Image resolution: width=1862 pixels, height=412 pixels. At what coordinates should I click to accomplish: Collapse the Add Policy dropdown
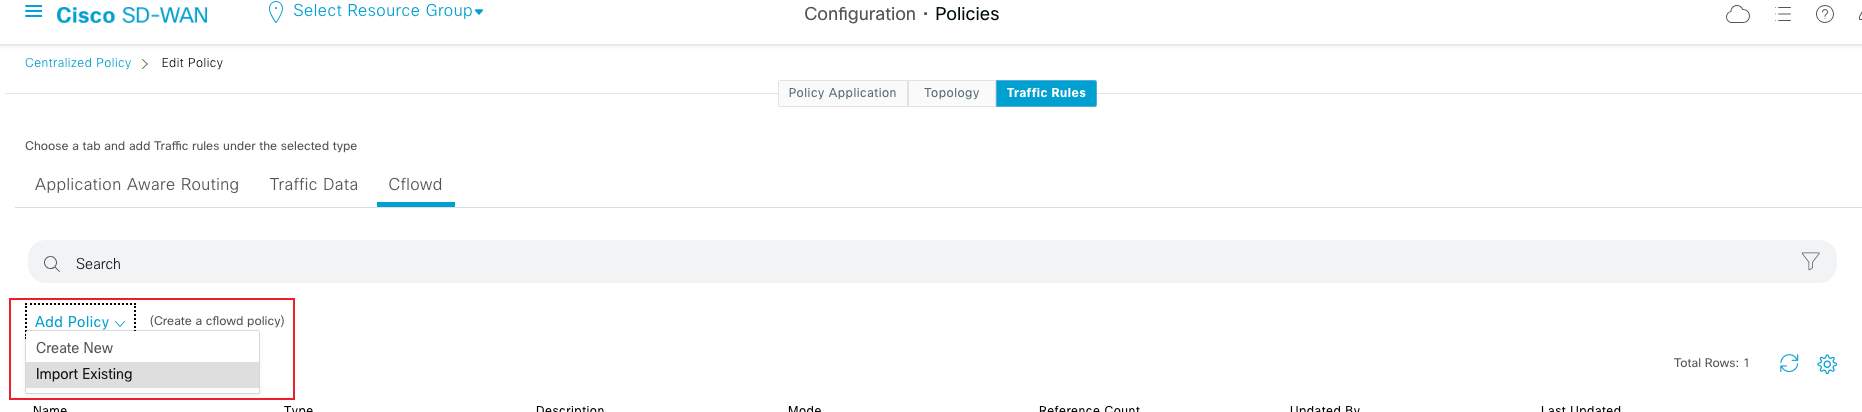click(80, 322)
